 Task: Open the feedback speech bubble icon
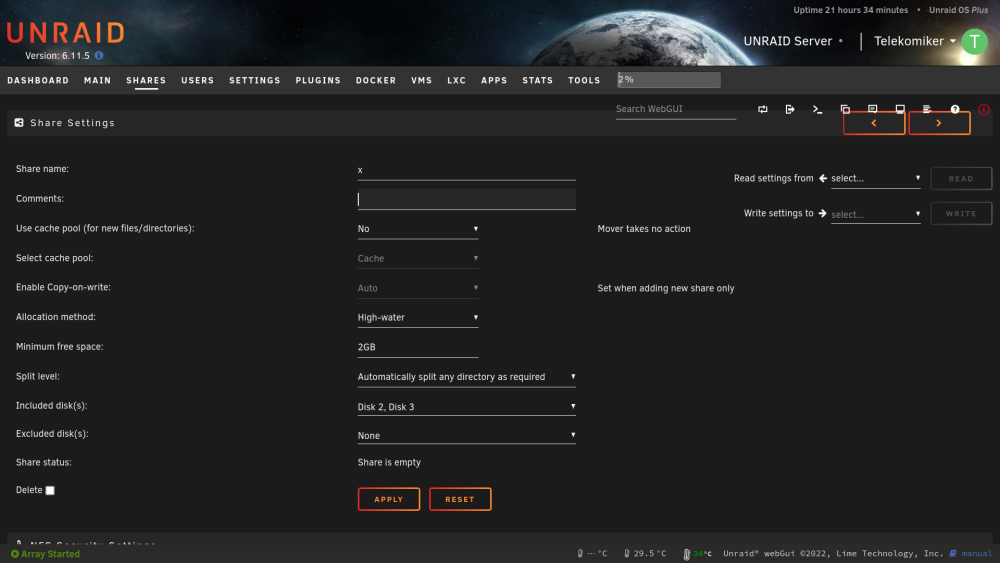point(872,109)
